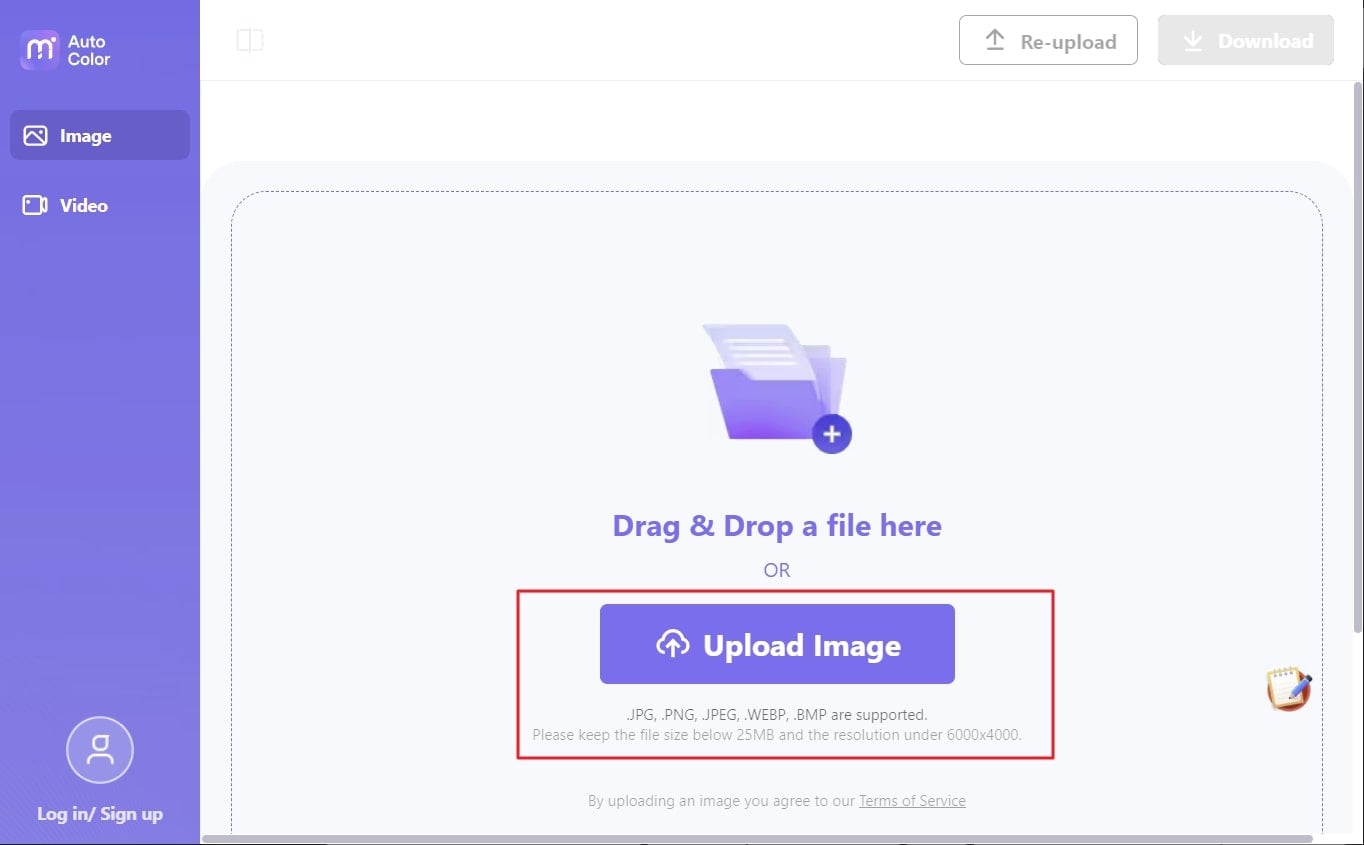Click the user profile avatar icon
The height and width of the screenshot is (845, 1364).
(x=99, y=750)
